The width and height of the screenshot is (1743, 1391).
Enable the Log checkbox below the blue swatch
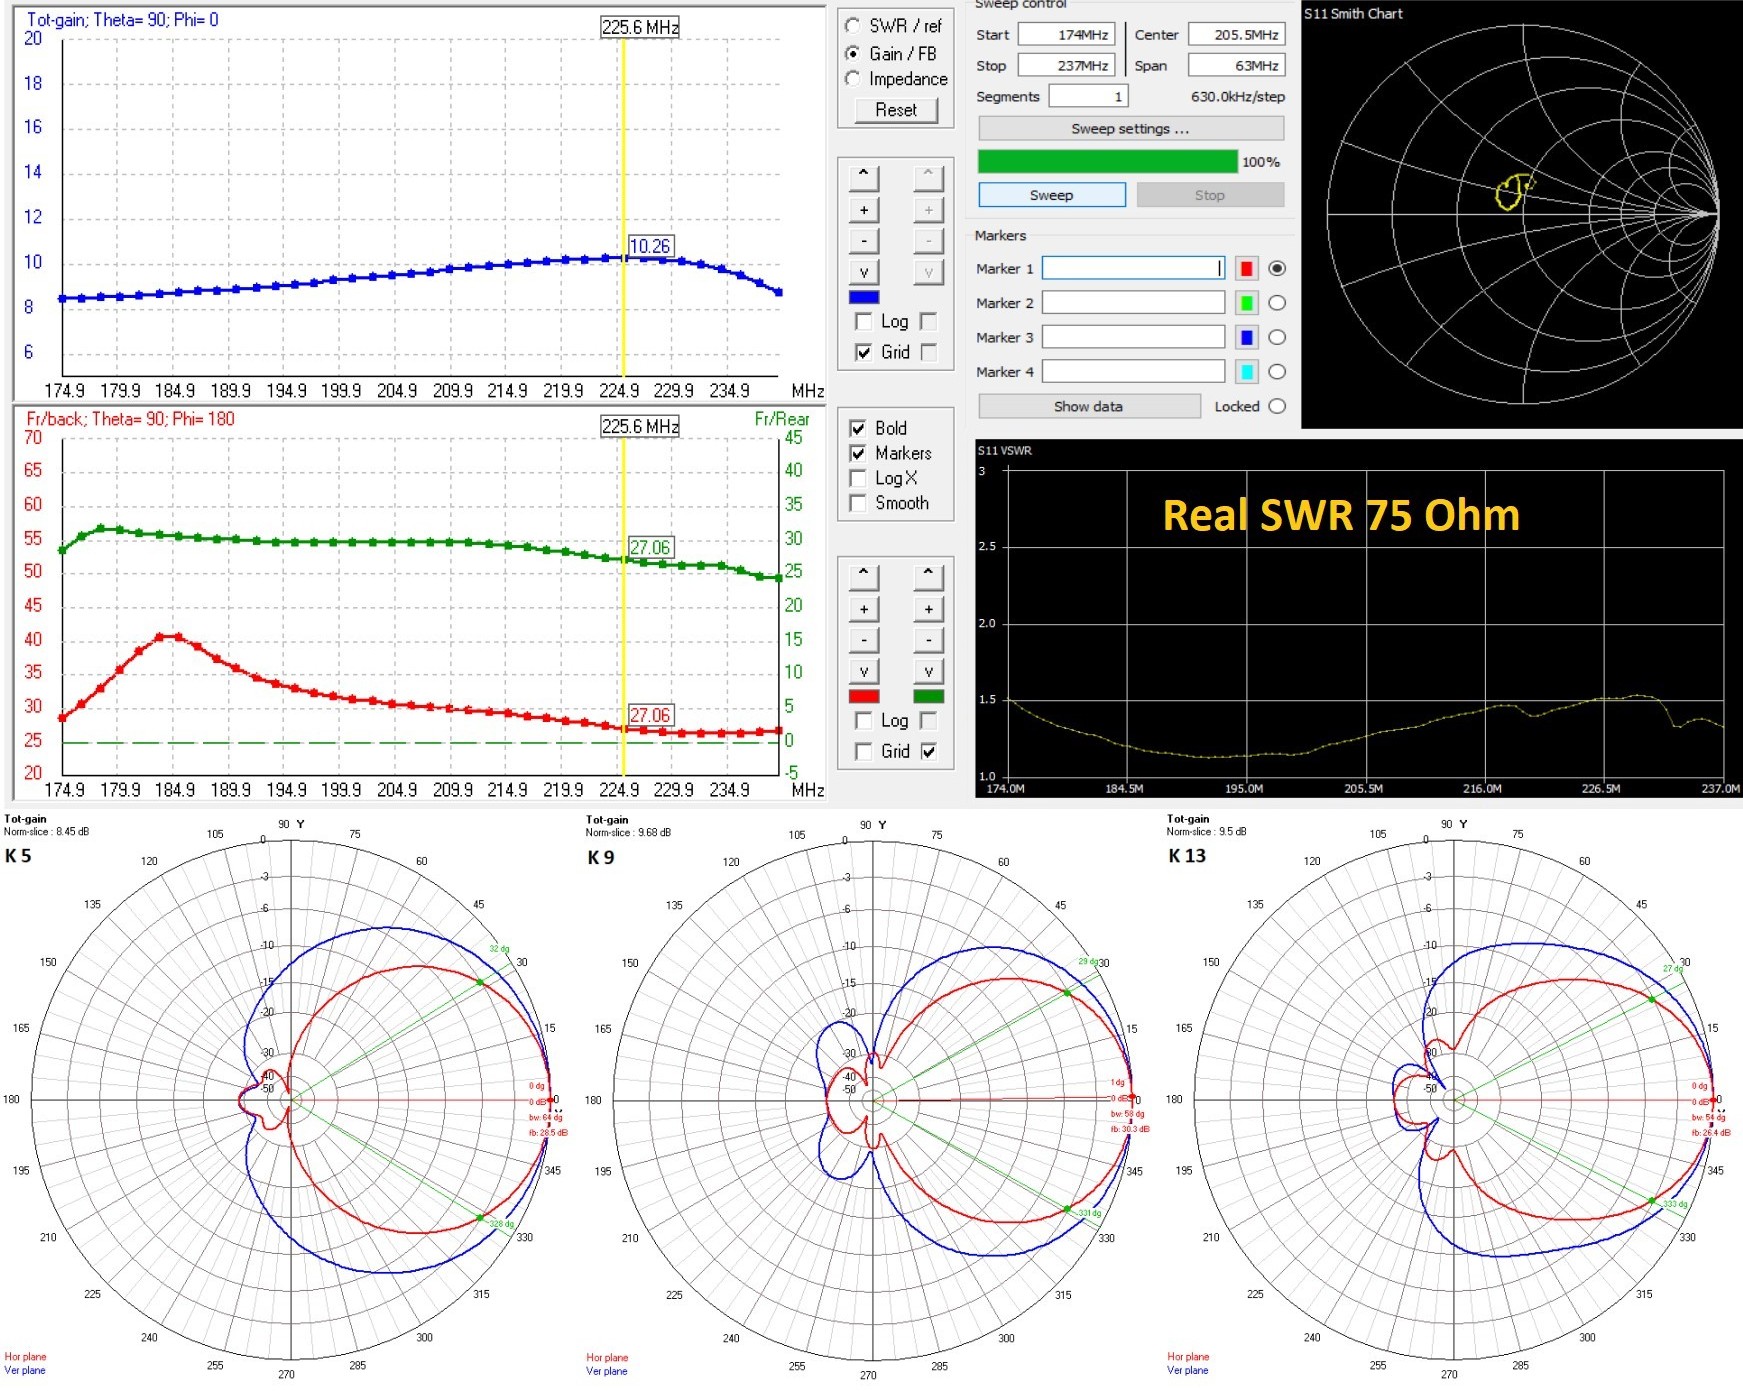pyautogui.click(x=864, y=321)
